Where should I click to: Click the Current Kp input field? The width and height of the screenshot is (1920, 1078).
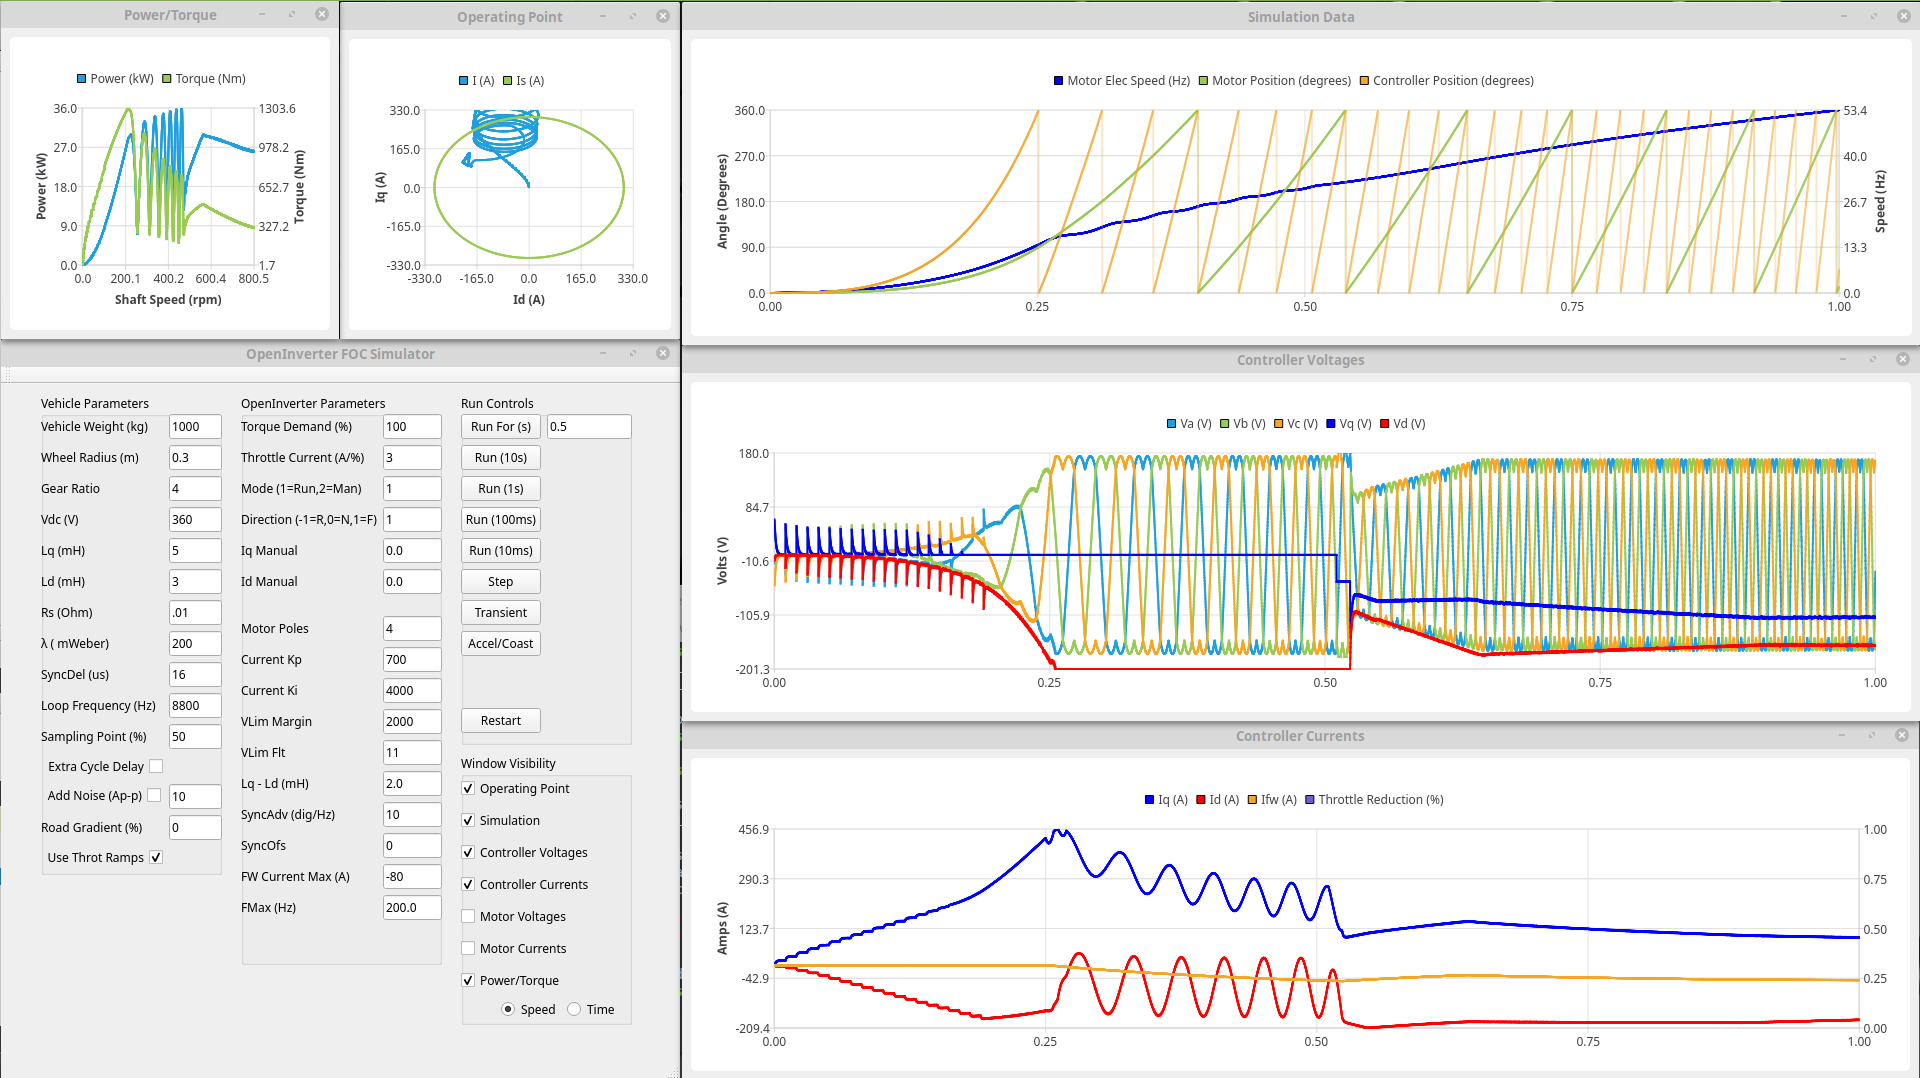411,660
